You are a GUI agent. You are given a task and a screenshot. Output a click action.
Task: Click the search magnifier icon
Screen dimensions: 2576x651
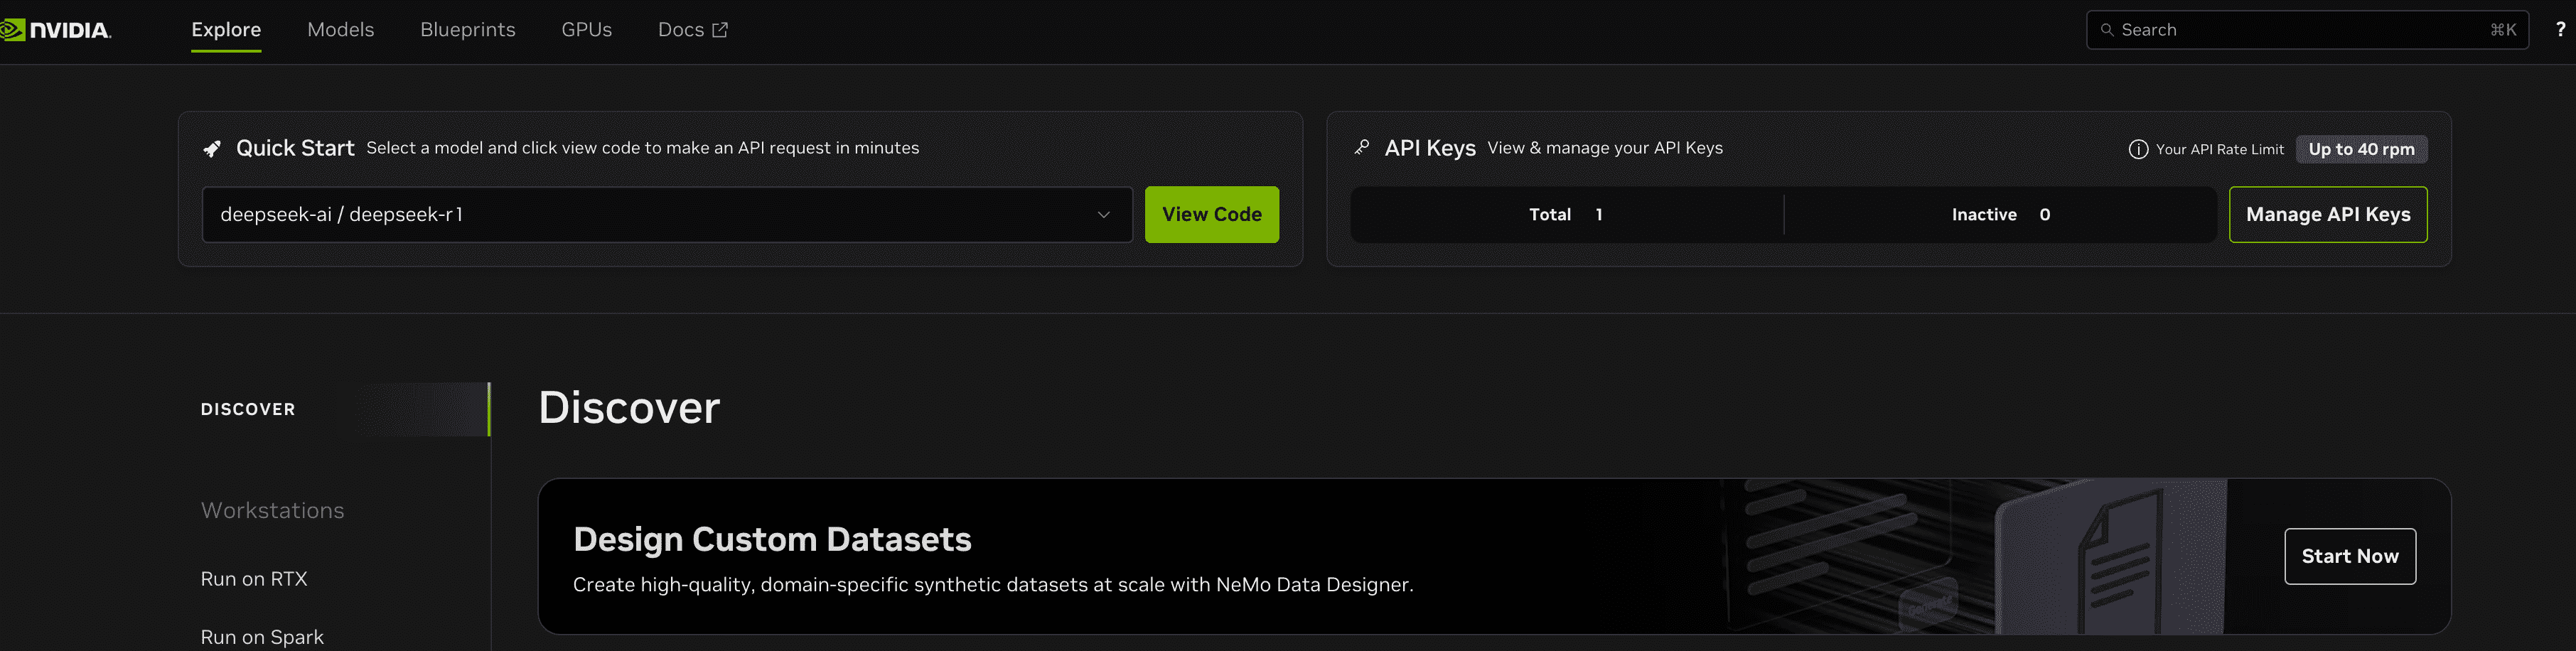(2106, 30)
